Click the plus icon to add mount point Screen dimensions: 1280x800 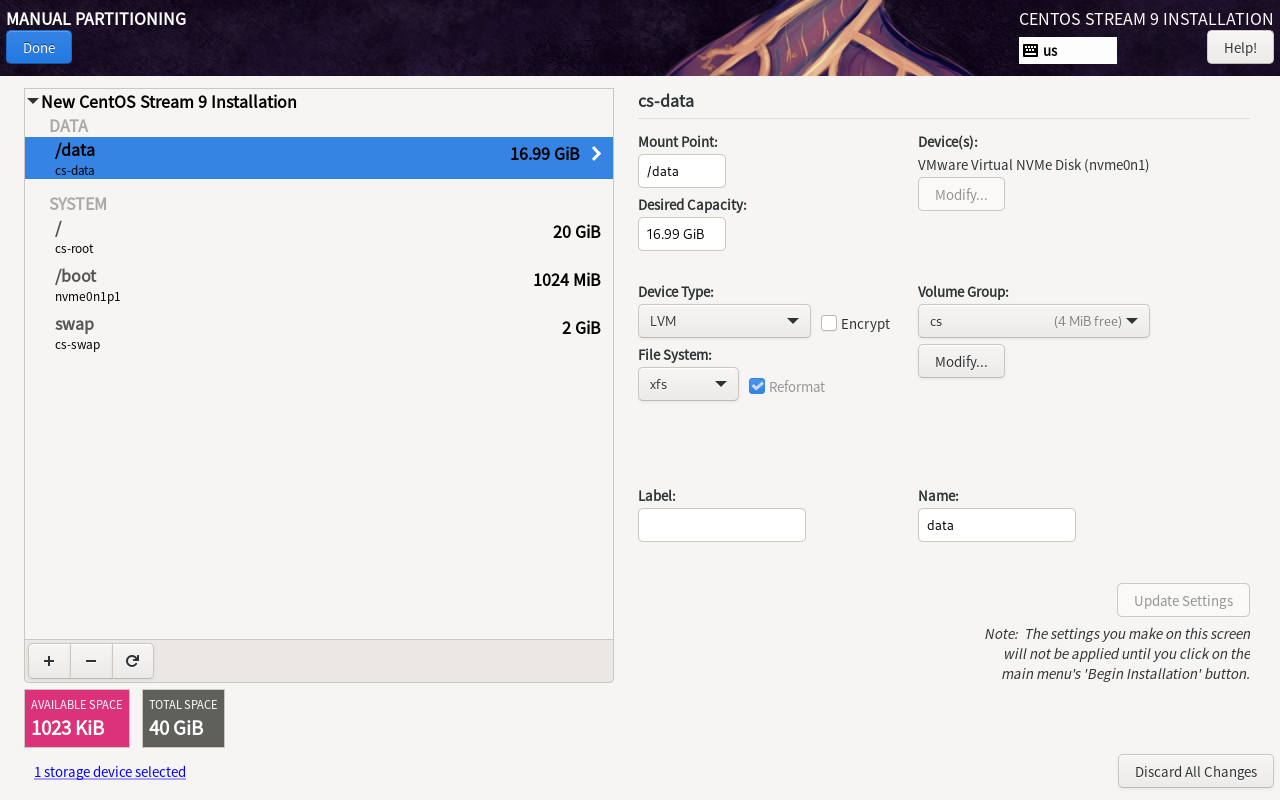49,661
